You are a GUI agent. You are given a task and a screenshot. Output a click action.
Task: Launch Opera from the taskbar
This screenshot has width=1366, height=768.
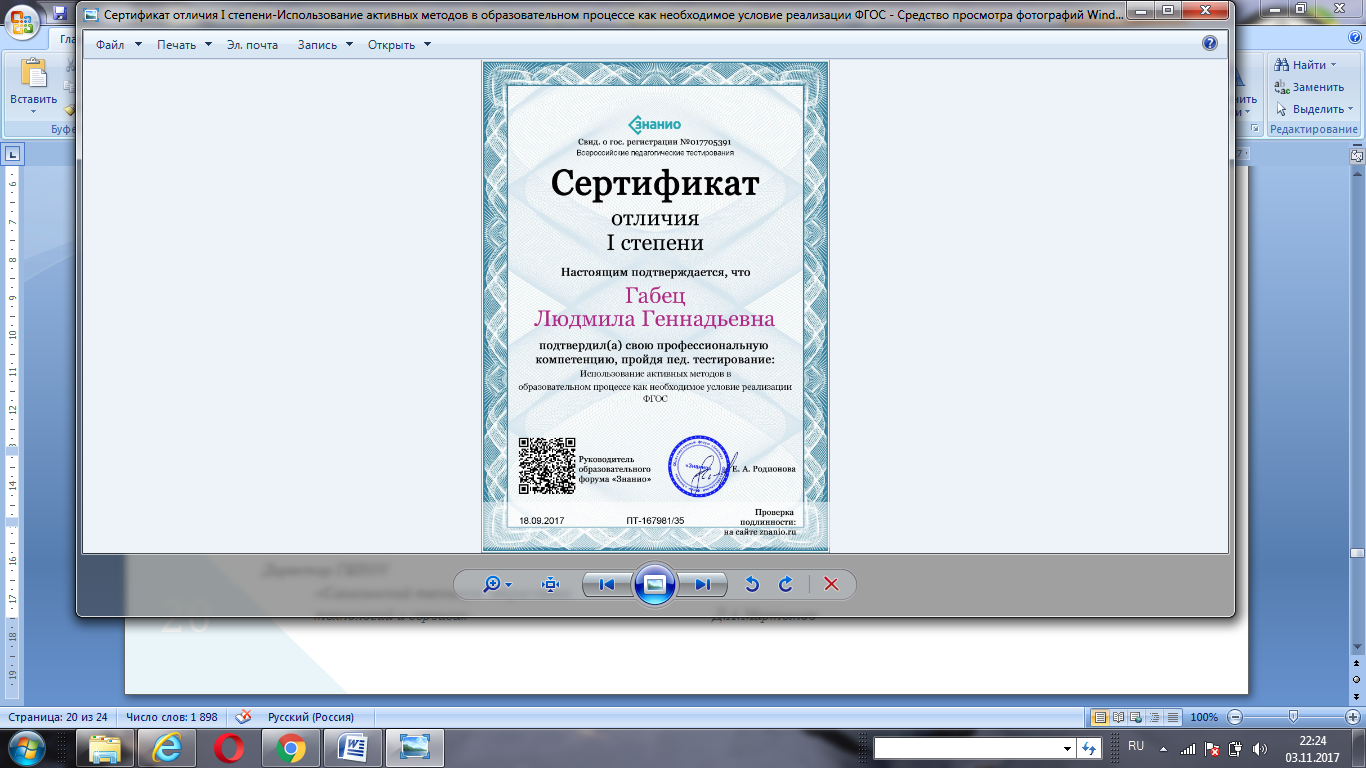tap(229, 747)
